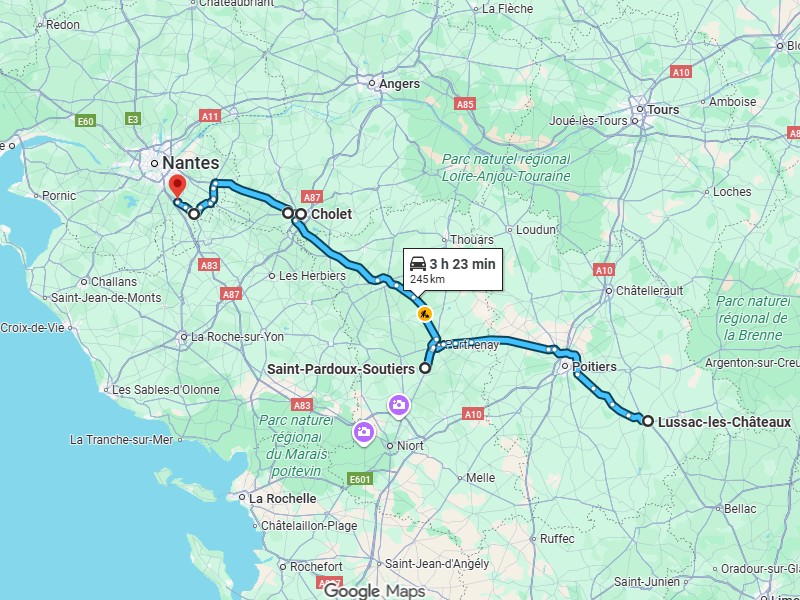This screenshot has height=600, width=800.
Task: Click the Cholet waypoint circle
Action: point(301,214)
